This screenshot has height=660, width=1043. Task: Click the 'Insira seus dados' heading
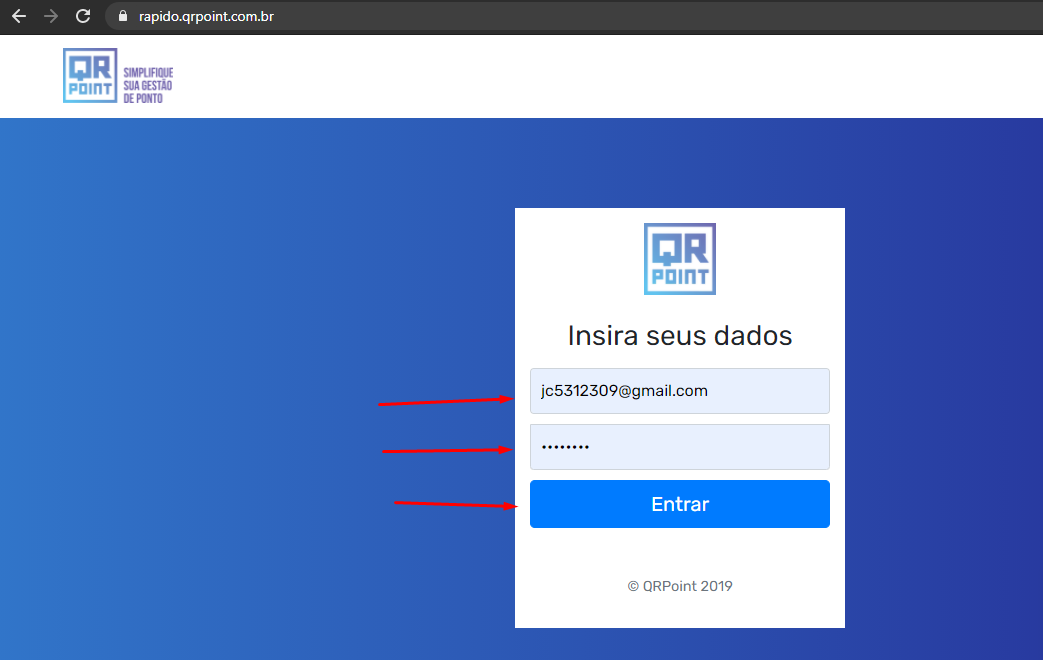point(679,335)
